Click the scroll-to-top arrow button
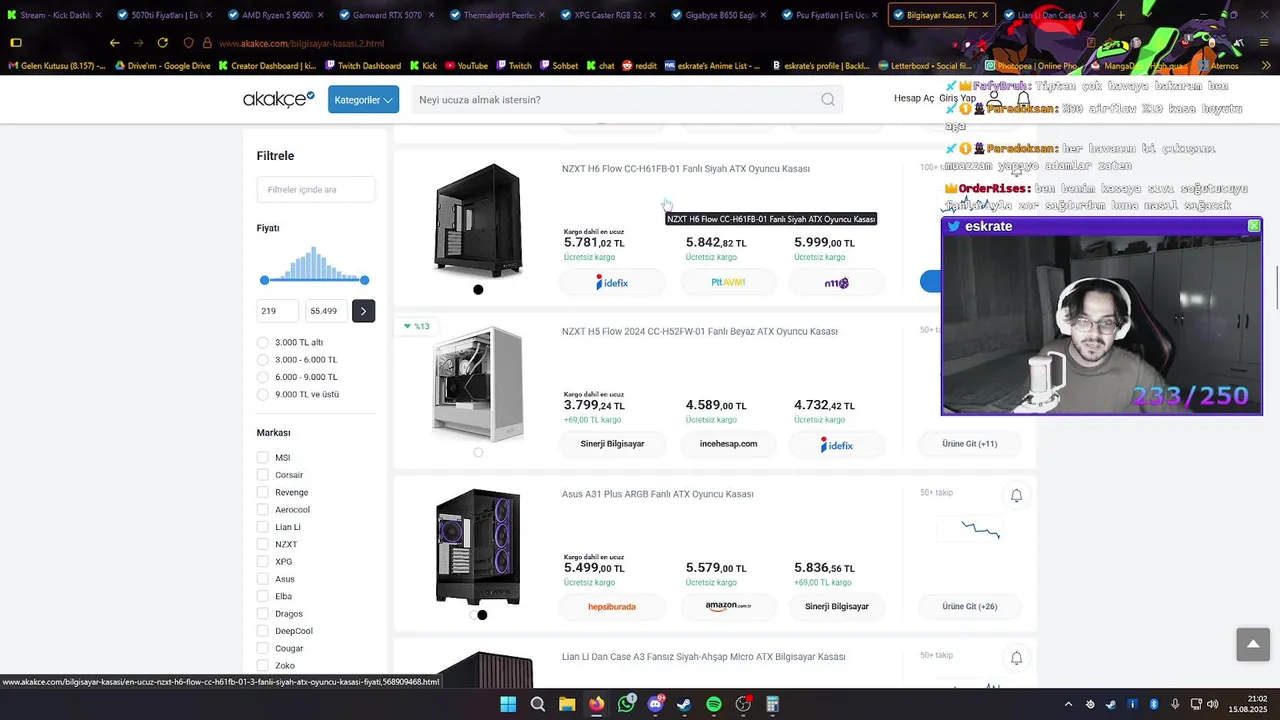 click(x=1253, y=645)
